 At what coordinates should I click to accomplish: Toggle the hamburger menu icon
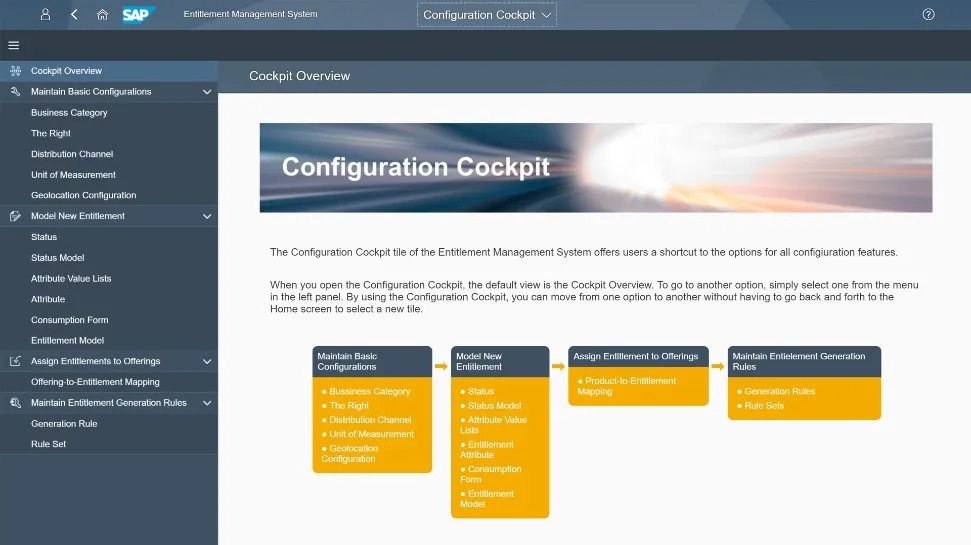14,45
